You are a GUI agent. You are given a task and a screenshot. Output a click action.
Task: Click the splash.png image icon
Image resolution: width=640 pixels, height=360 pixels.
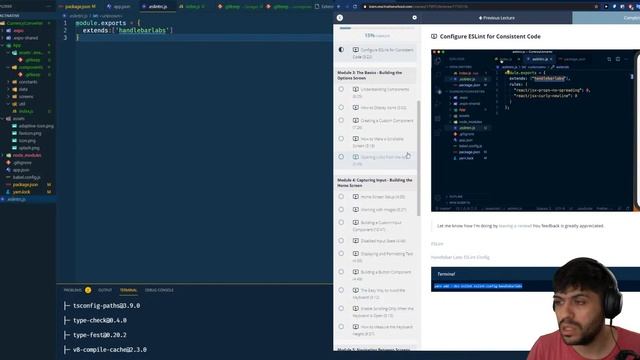pos(15,148)
